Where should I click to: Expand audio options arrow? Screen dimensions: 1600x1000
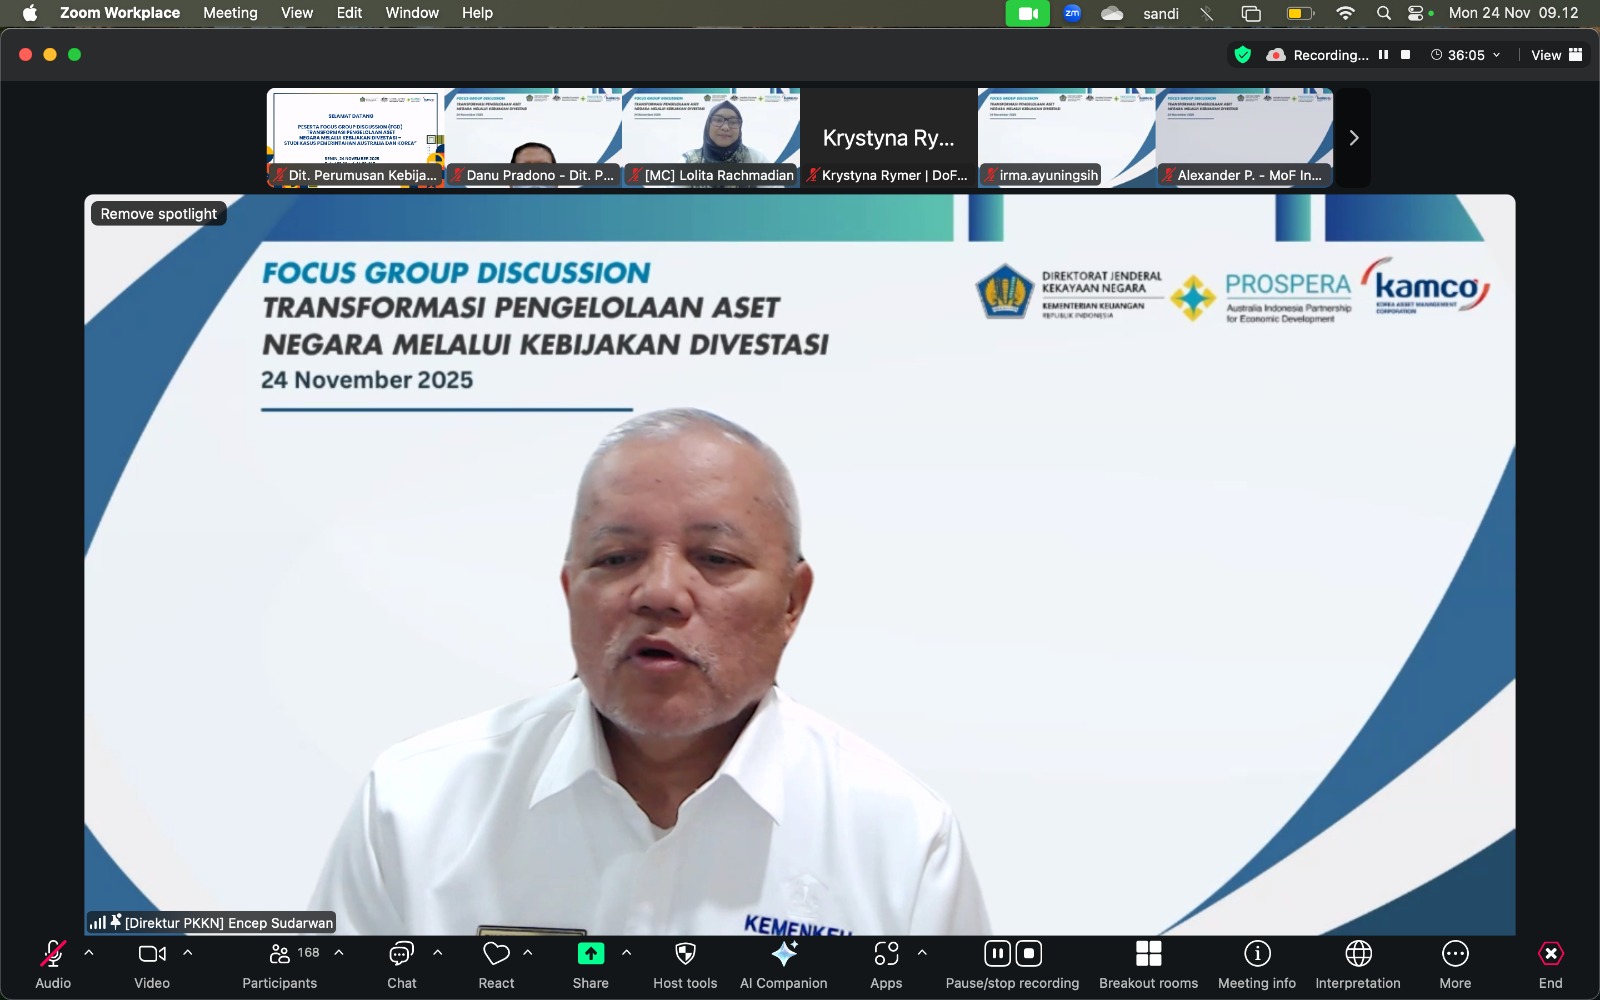point(89,953)
